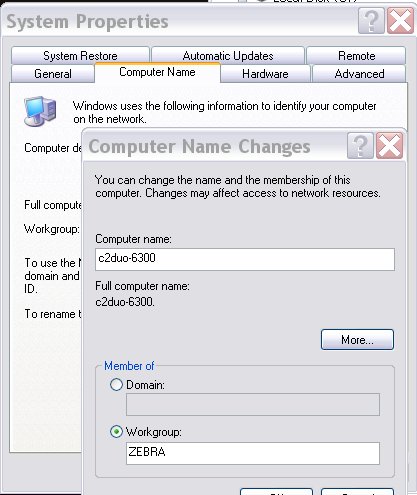Select the Workgroup radio button
The width and height of the screenshot is (417, 495).
pos(116,432)
